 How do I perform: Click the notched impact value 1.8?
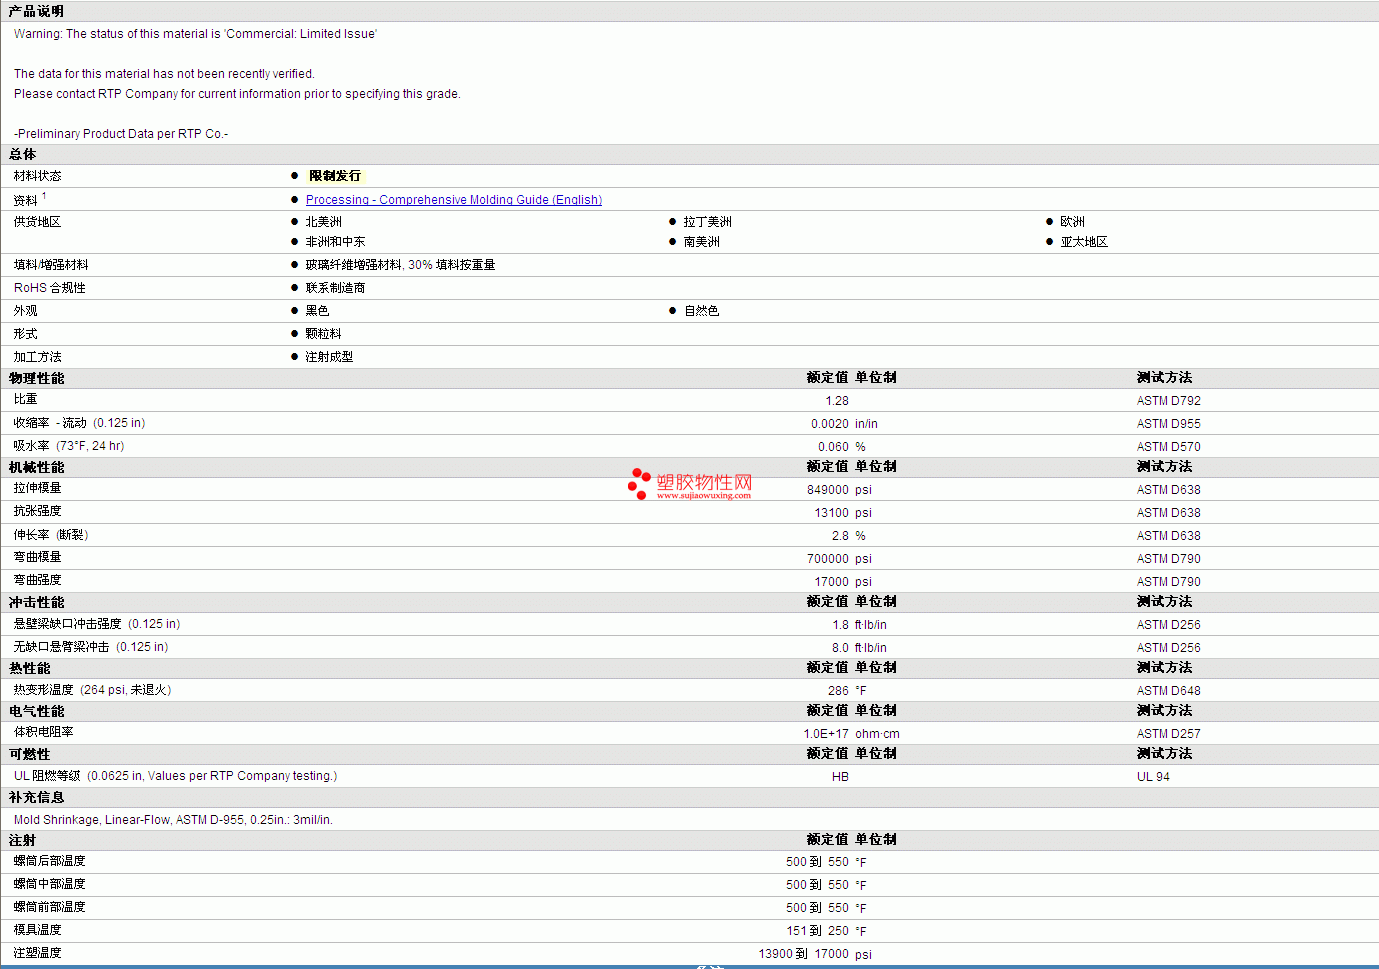click(840, 625)
